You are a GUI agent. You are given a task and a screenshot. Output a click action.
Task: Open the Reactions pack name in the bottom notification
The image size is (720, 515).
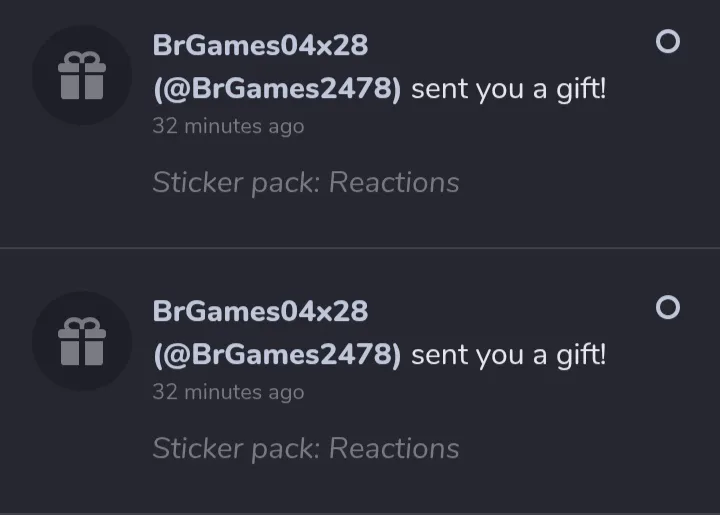[x=394, y=448]
